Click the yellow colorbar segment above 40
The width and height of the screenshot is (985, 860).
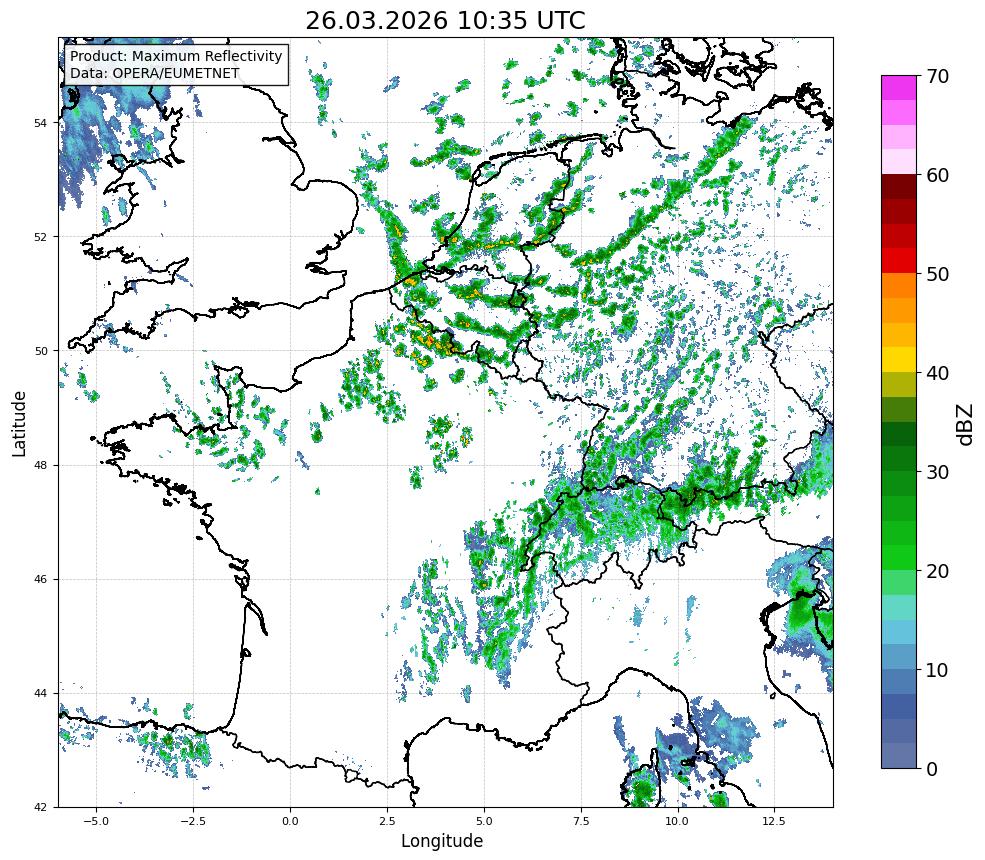click(899, 359)
